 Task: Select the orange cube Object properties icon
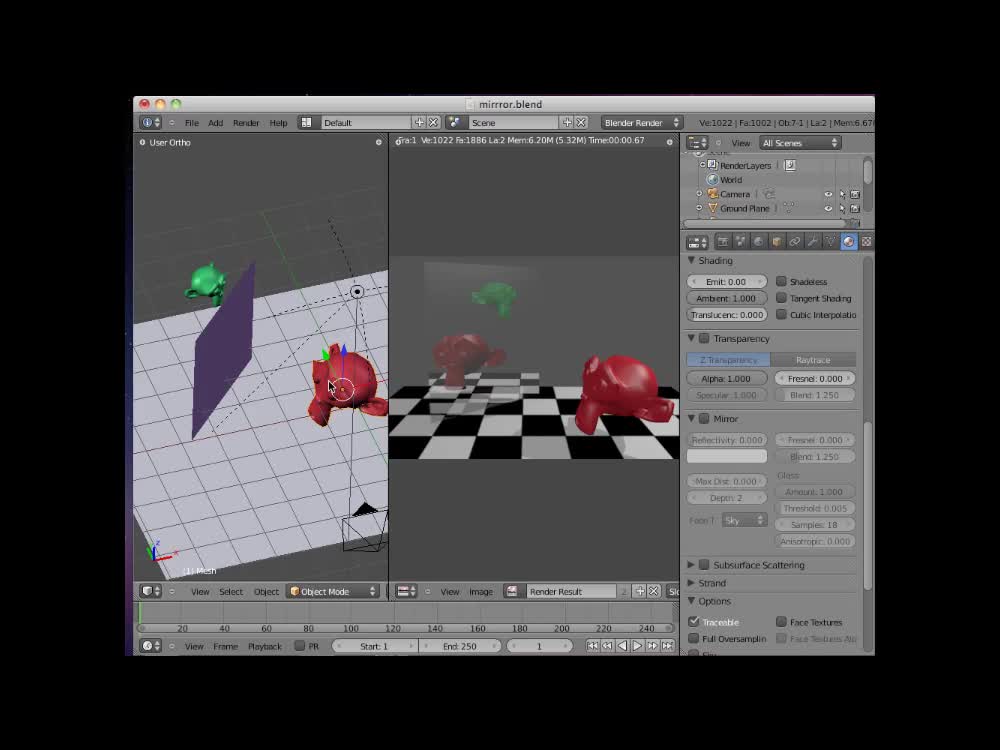776,241
